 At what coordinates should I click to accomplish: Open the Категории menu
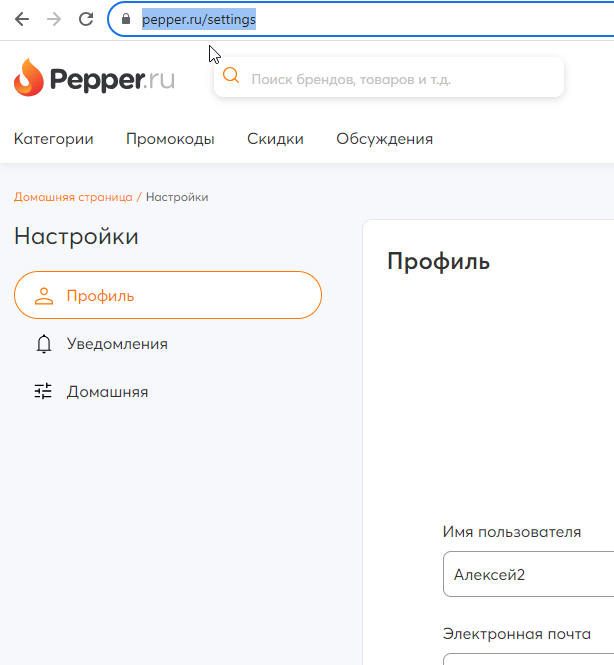click(x=53, y=139)
